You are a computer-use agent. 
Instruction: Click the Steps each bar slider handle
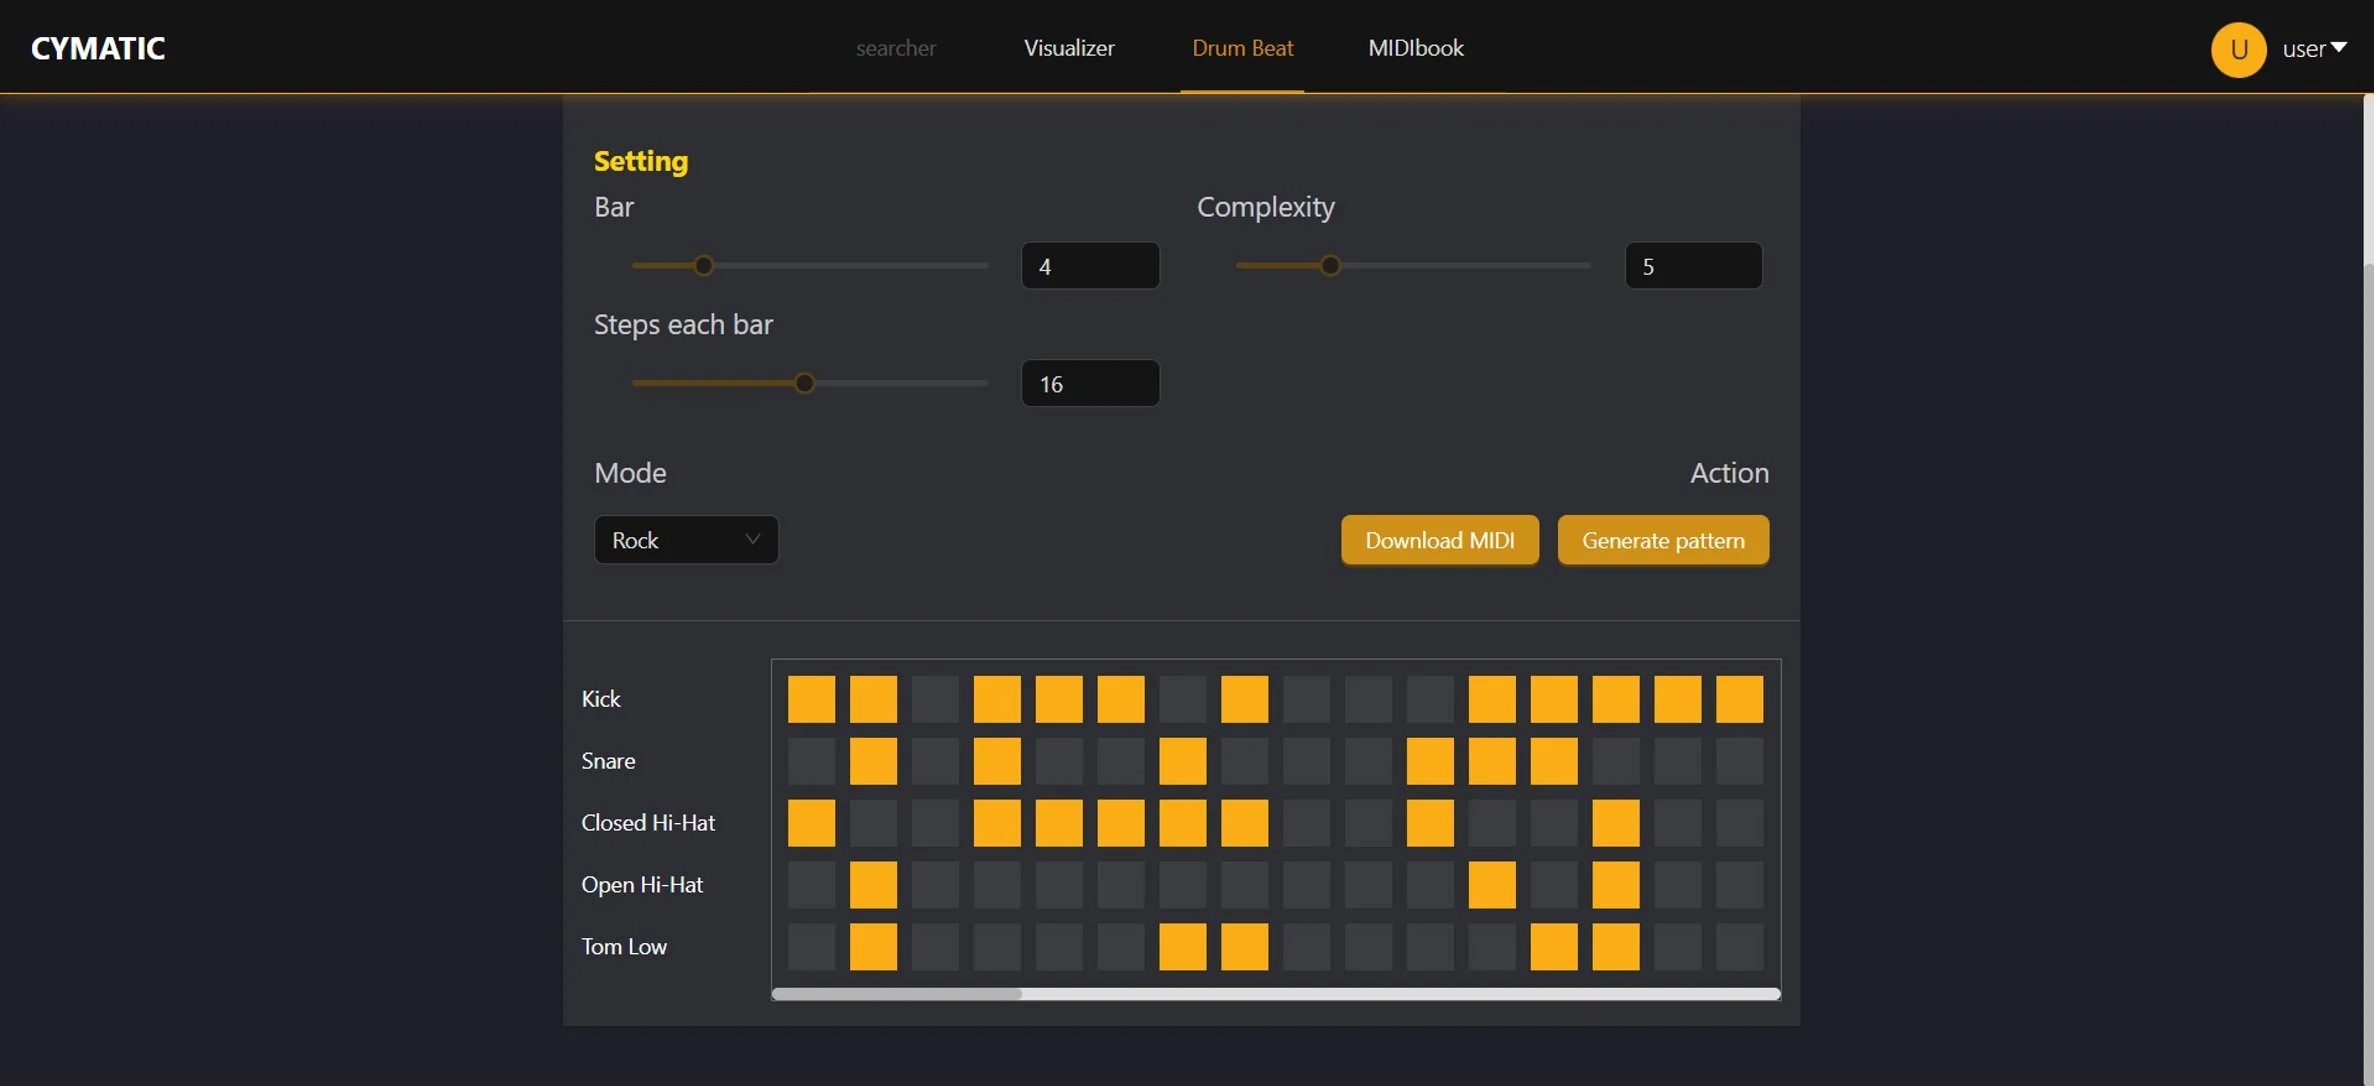[804, 383]
